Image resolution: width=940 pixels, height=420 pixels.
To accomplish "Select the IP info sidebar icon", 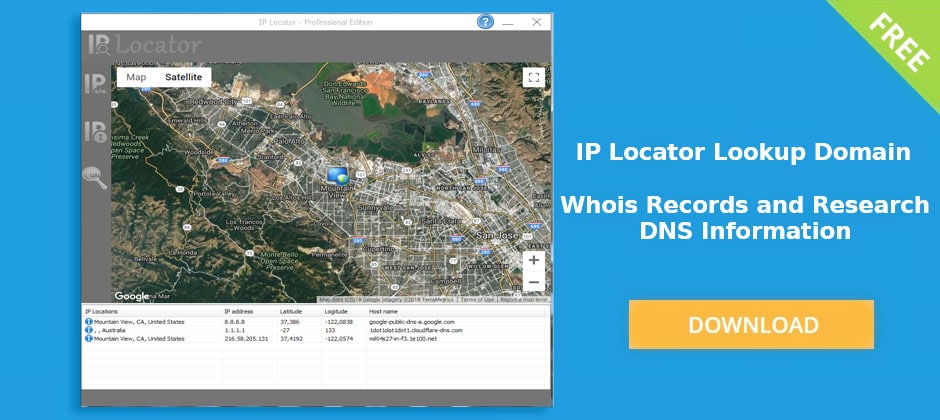I will [95, 131].
